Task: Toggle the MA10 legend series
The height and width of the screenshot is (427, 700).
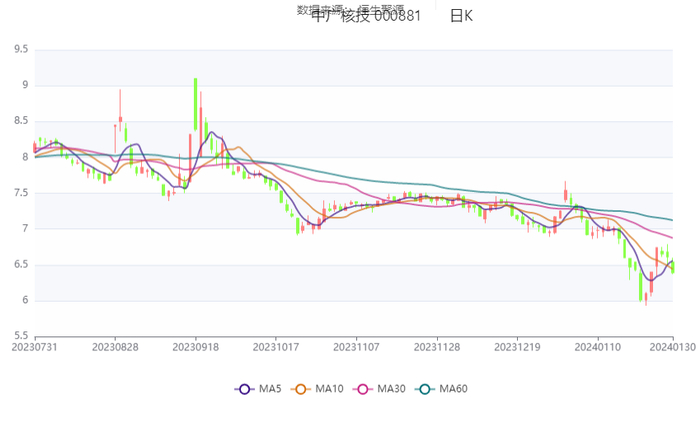Action: (x=317, y=389)
